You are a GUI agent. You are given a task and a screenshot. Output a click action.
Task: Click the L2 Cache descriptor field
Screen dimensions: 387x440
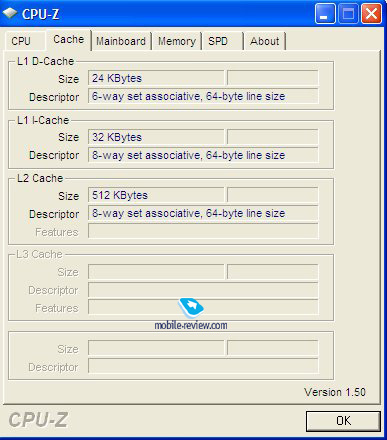click(203, 213)
